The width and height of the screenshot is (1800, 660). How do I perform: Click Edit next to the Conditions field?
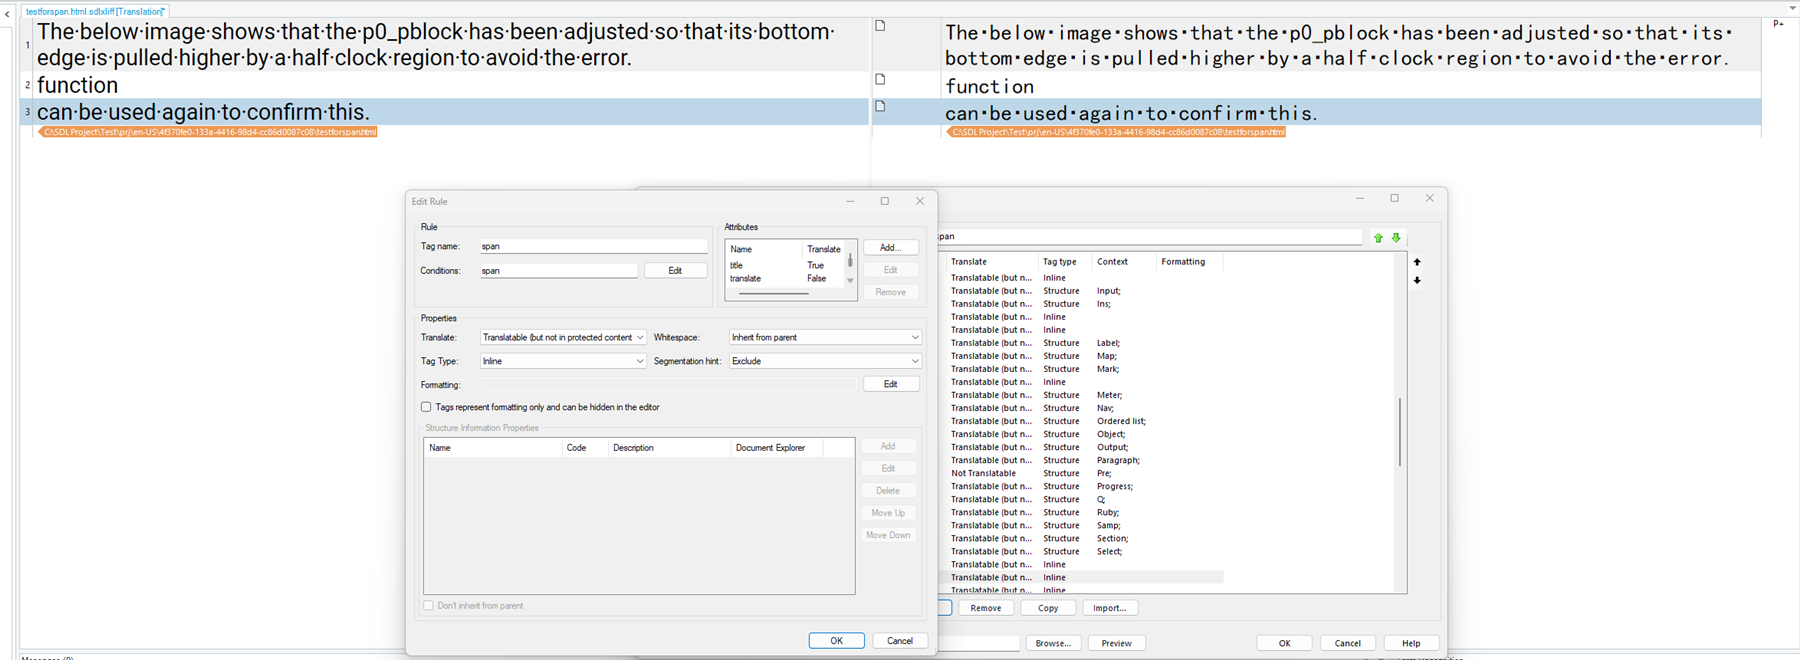(x=675, y=271)
